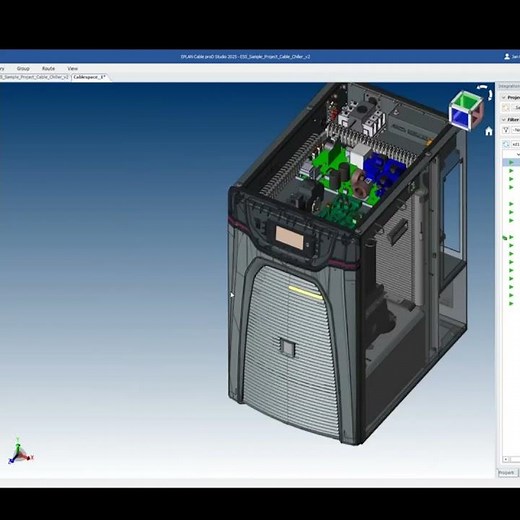This screenshot has width=520, height=520.
Task: Open the Group menu
Action: [x=23, y=68]
